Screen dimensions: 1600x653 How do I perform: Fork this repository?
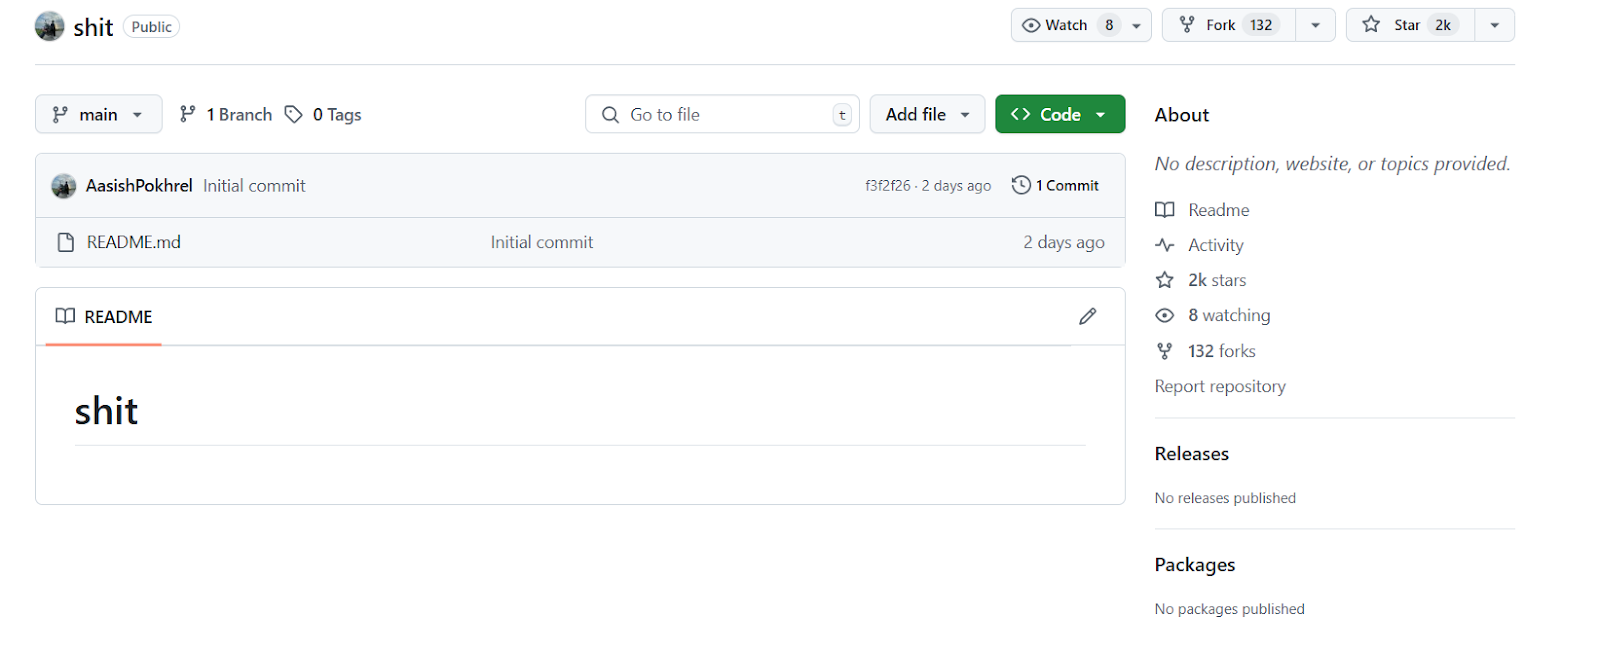1229,25
